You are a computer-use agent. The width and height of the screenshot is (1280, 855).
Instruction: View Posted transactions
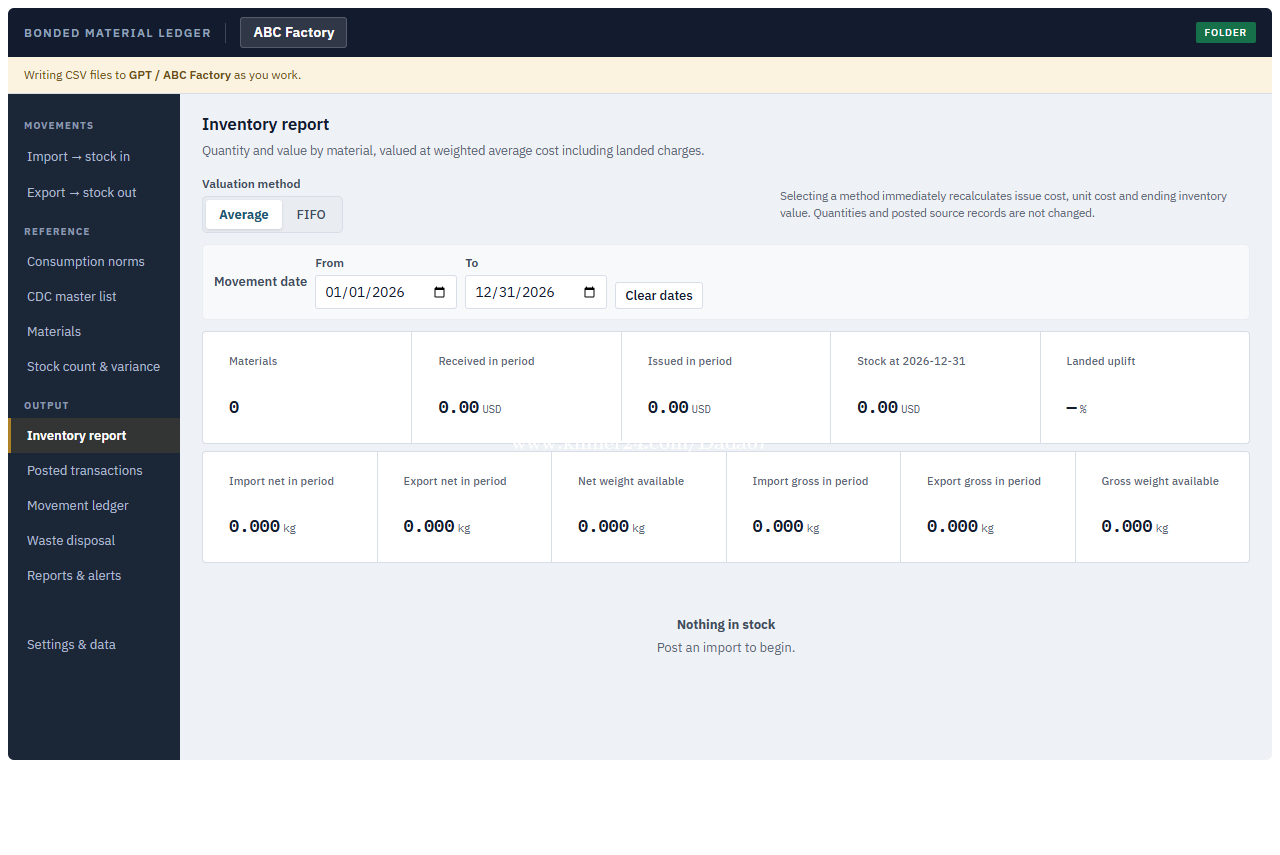pyautogui.click(x=94, y=471)
